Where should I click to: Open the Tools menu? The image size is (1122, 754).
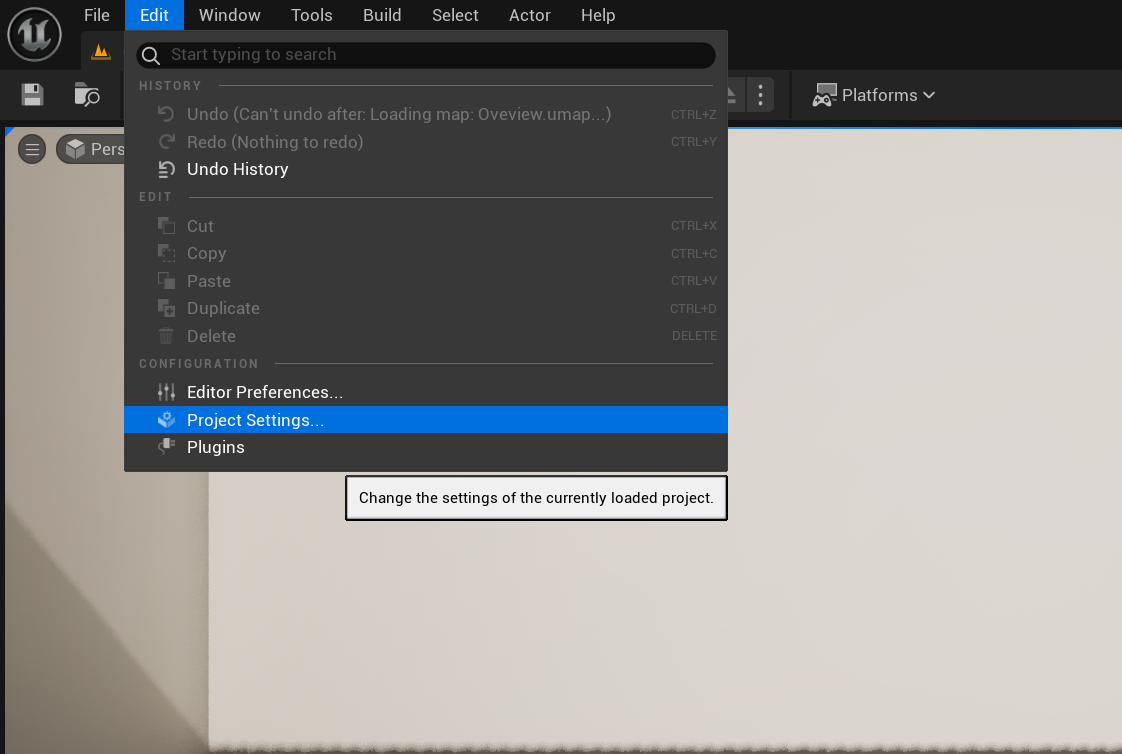311,15
